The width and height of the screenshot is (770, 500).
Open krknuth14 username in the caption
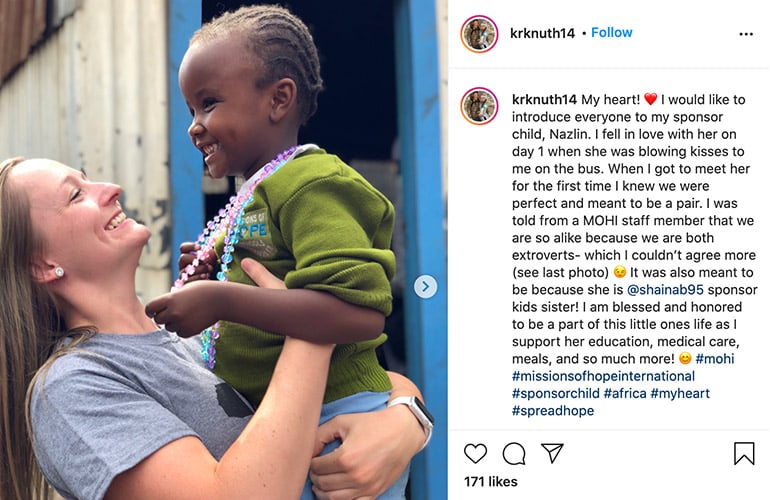point(544,100)
